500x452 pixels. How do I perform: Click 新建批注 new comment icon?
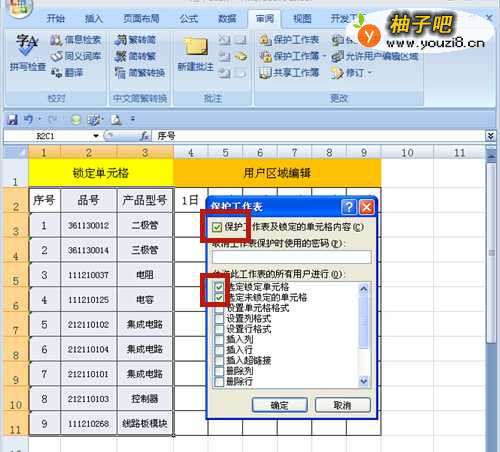click(x=196, y=47)
